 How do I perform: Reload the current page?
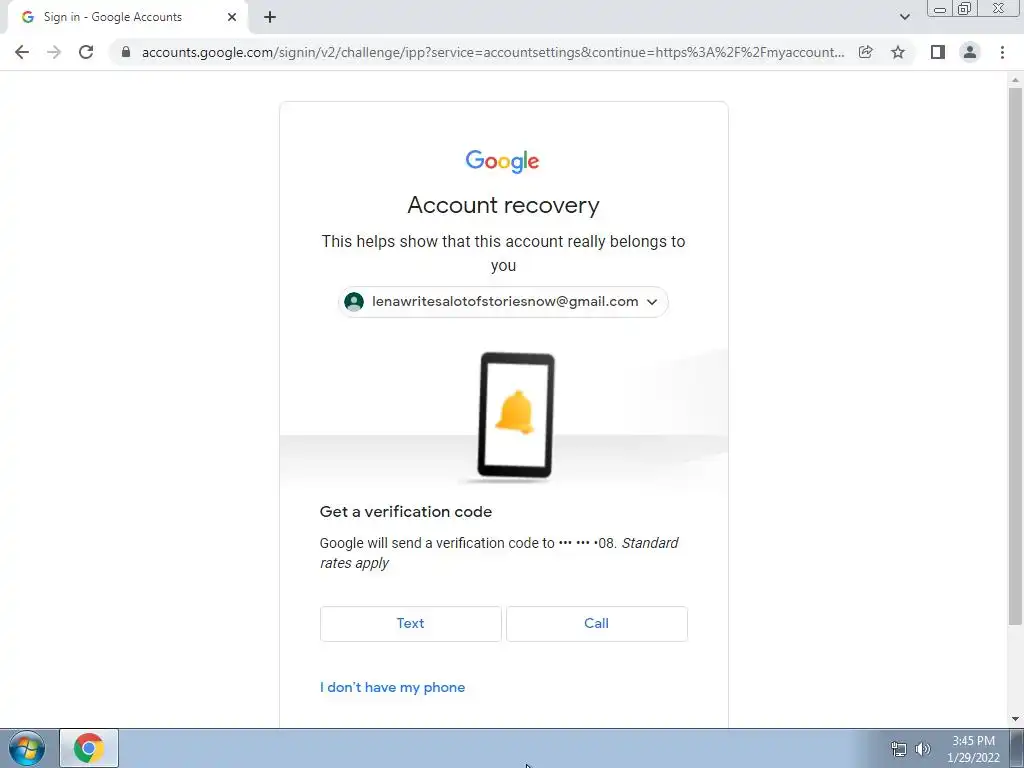(x=86, y=52)
